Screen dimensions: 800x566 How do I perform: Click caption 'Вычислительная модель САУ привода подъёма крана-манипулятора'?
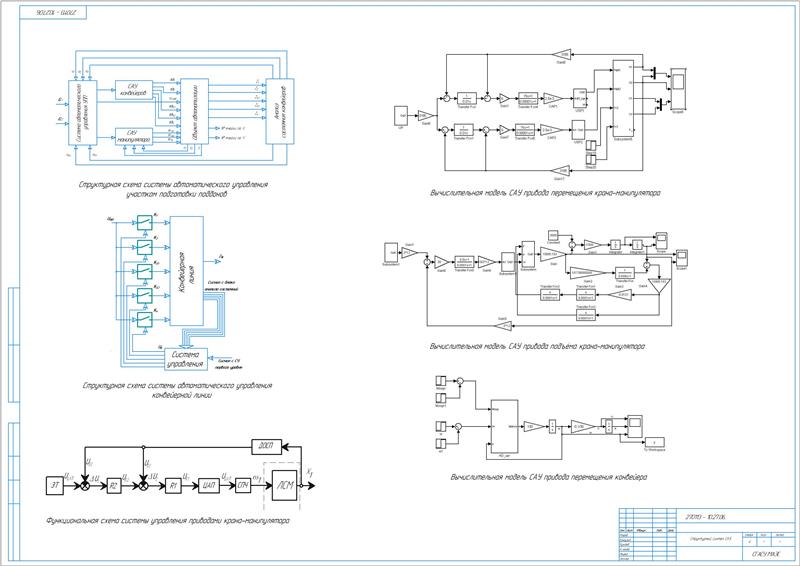pyautogui.click(x=538, y=346)
